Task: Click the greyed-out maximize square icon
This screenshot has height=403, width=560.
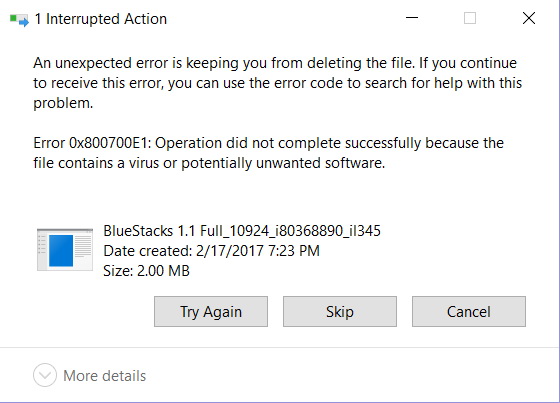Action: click(470, 18)
